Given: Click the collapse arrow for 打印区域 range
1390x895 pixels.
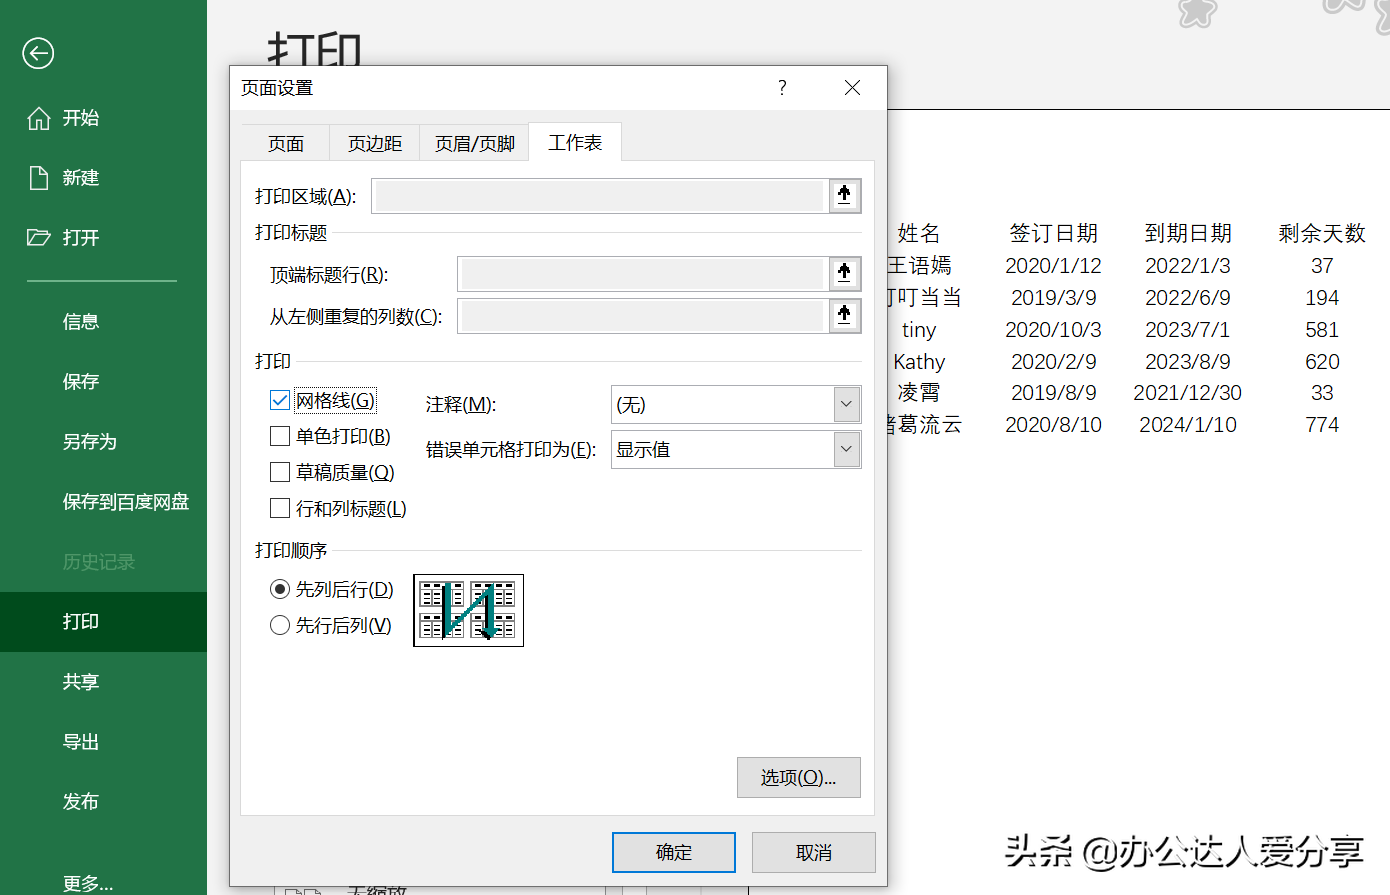Looking at the screenshot, I should [844, 196].
